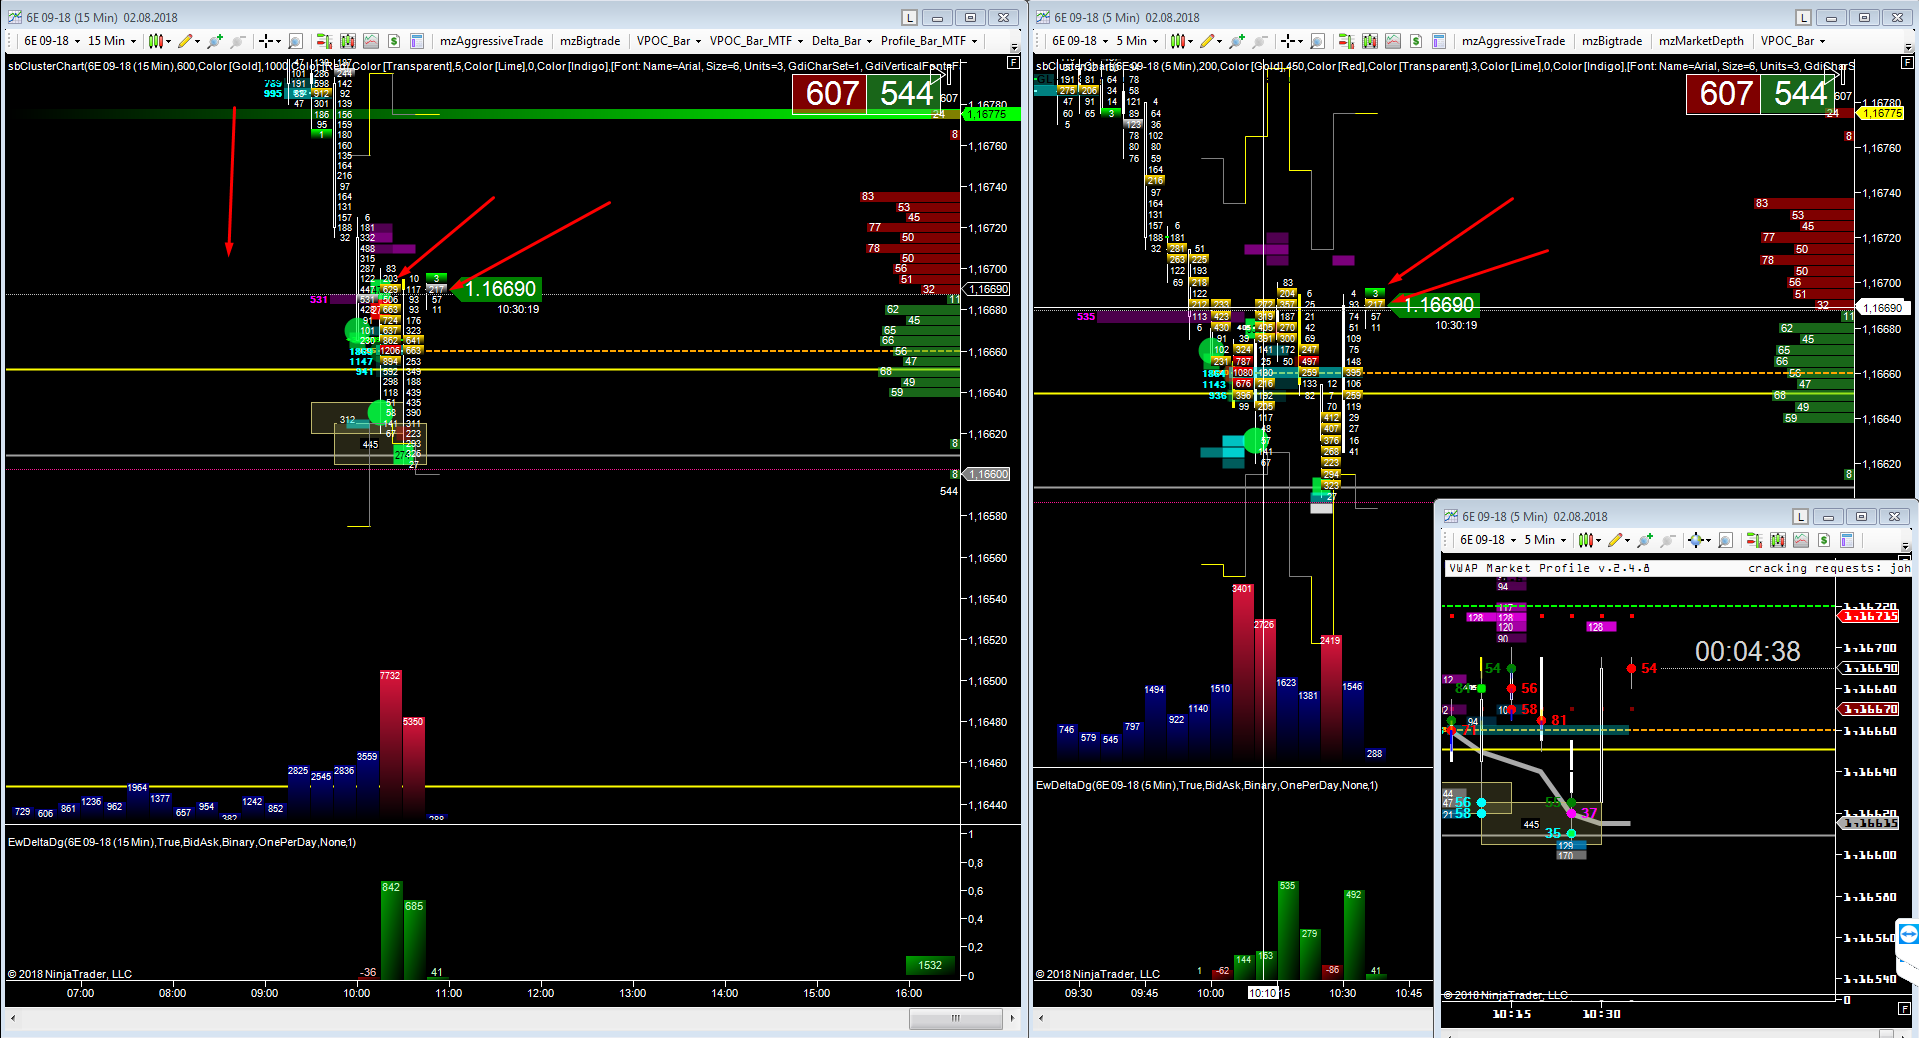
Task: Toggle F button in top 5 Min chart corner
Action: point(1906,62)
